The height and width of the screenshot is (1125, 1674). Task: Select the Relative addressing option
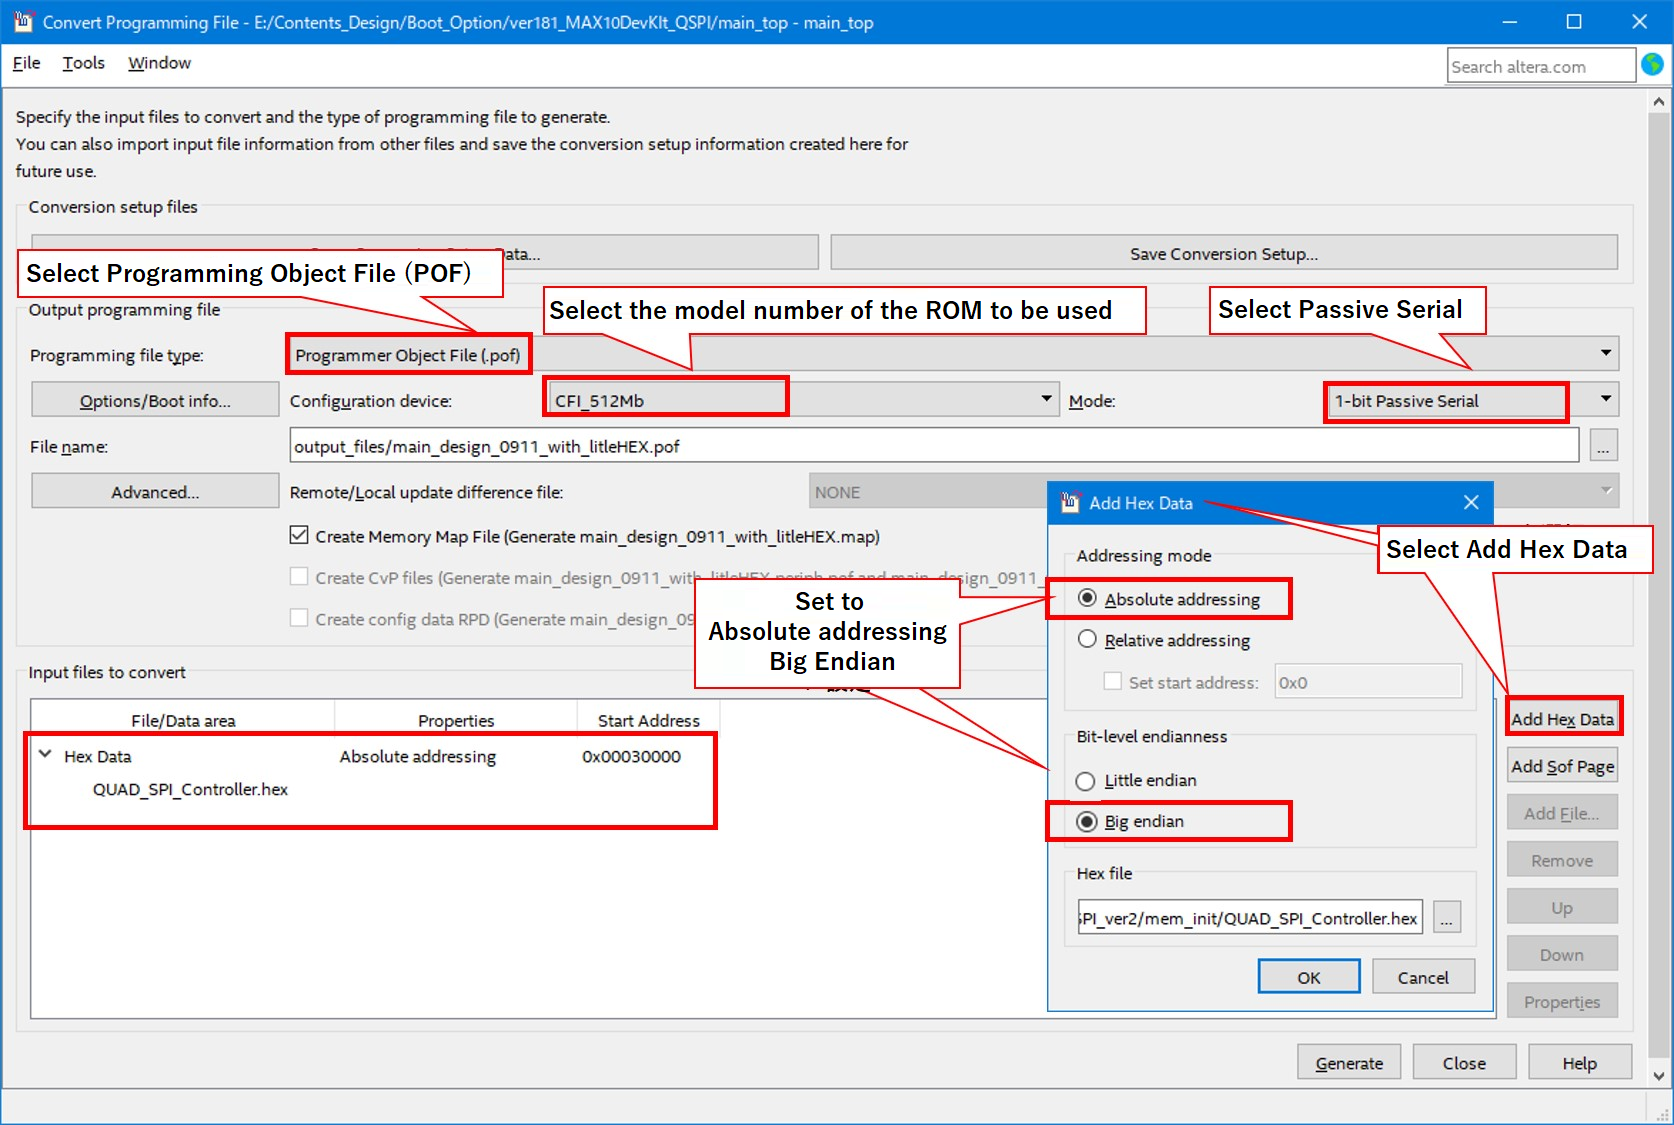pyautogui.click(x=1087, y=640)
